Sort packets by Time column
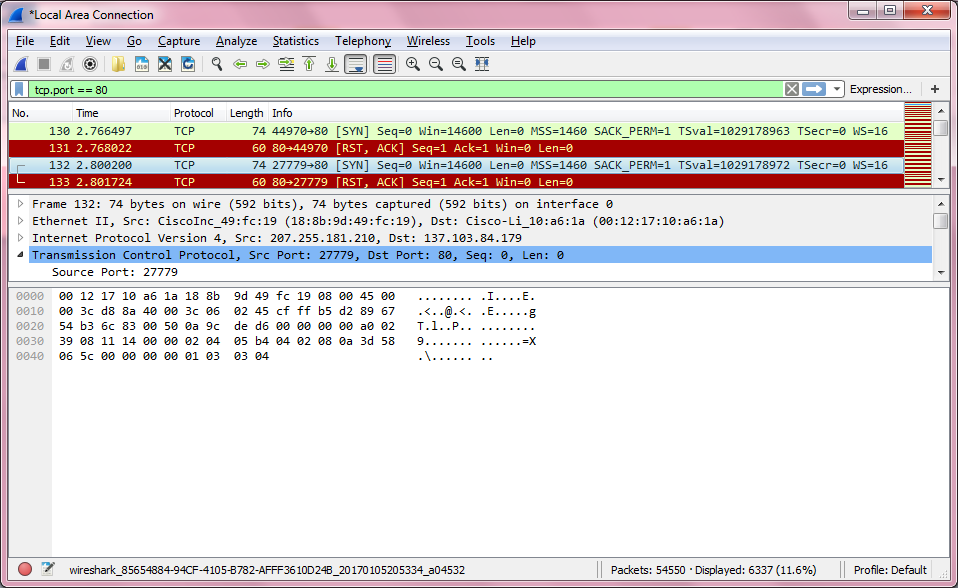 [122, 113]
